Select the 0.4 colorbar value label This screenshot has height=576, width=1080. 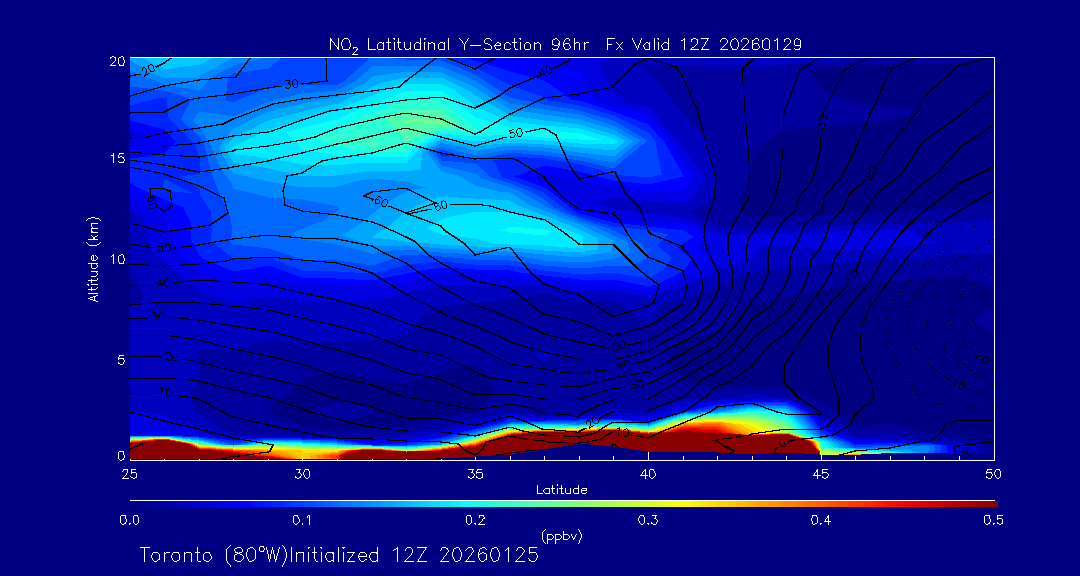click(x=820, y=520)
